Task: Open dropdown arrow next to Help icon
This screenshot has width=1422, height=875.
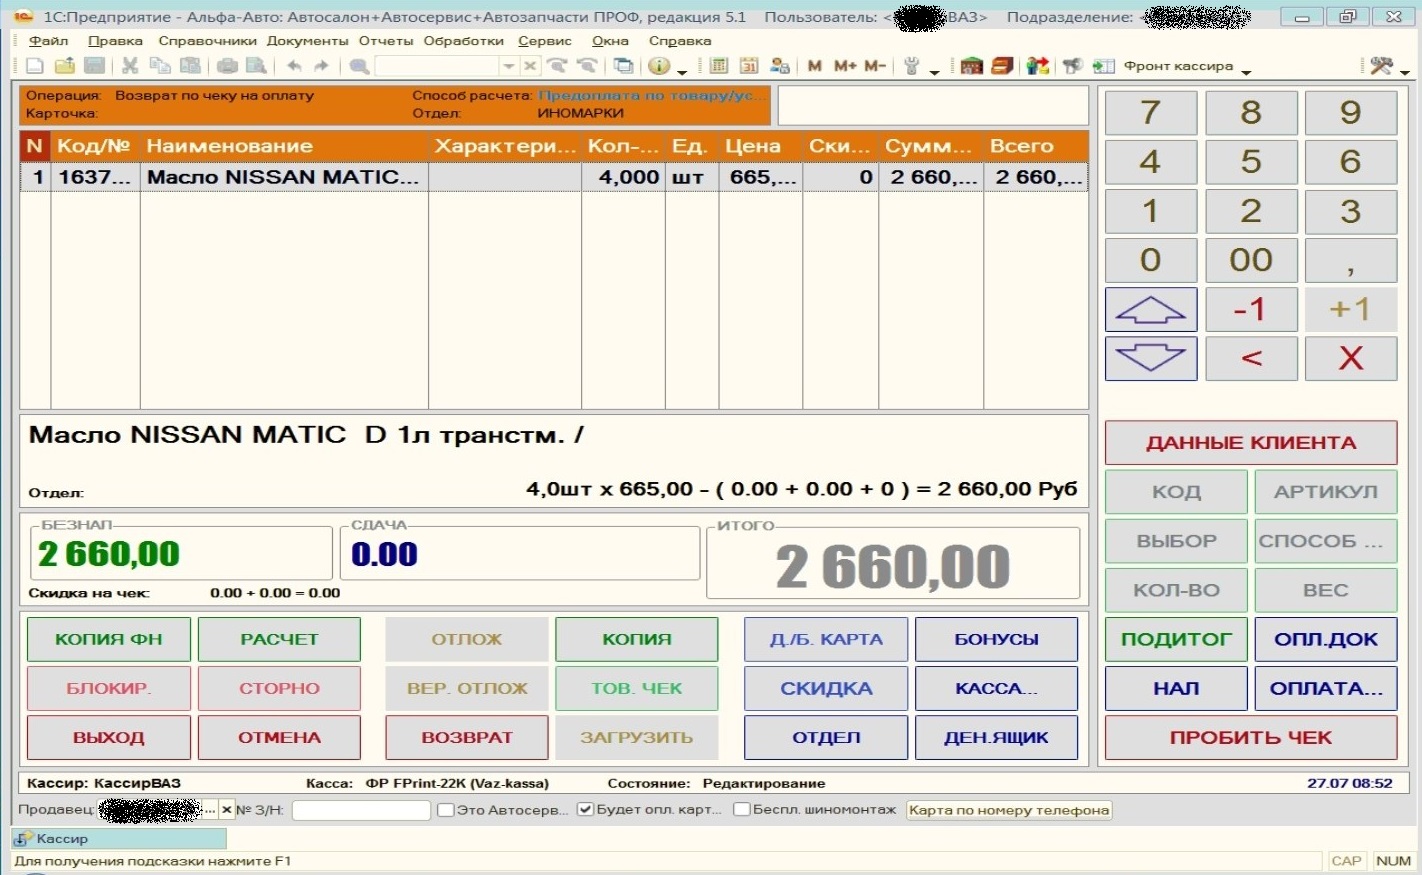Action: (x=682, y=71)
